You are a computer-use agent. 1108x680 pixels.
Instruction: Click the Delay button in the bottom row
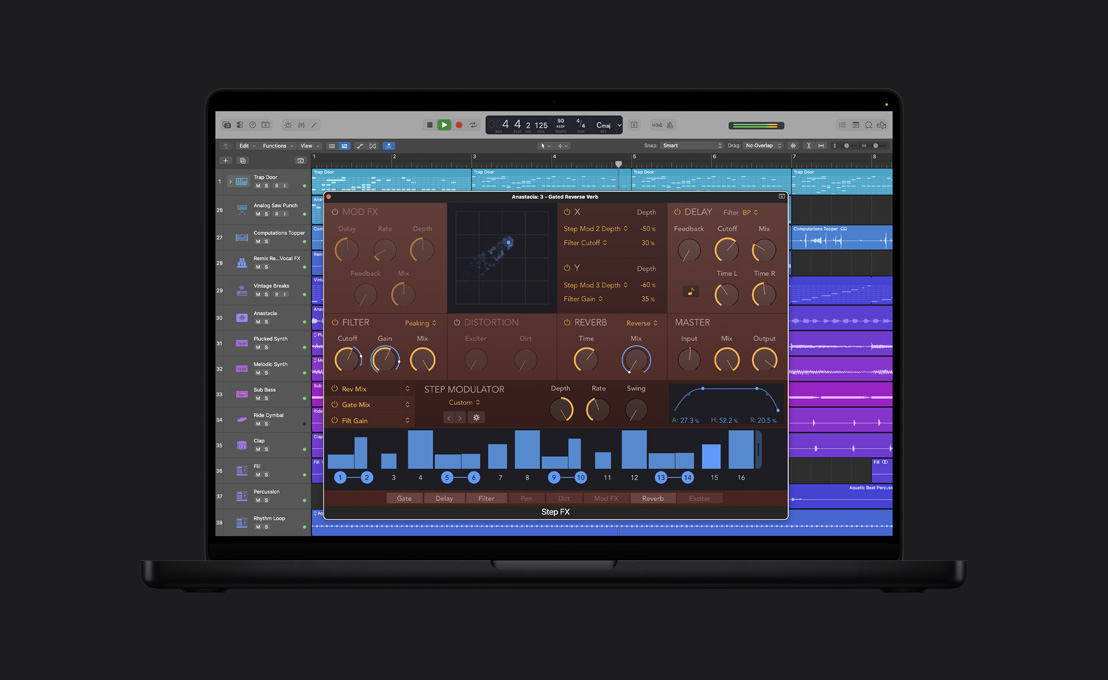(445, 497)
